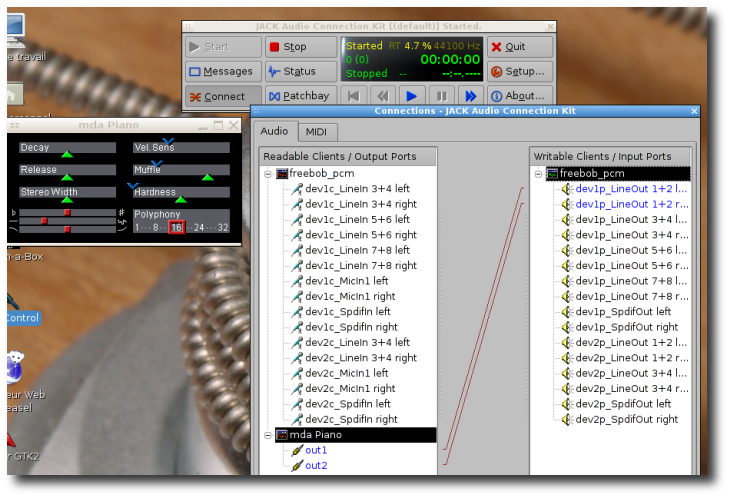Select dev1c_LineIn 7+8 left port icon
Image resolution: width=730 pixels, height=498 pixels.
point(297,250)
